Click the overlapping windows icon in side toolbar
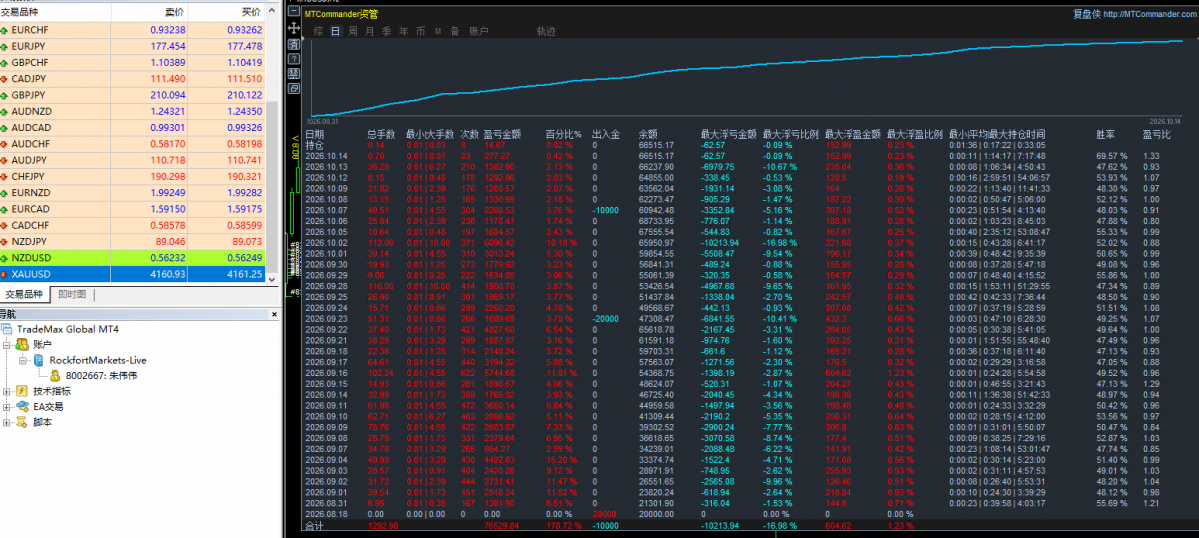 [x=293, y=89]
